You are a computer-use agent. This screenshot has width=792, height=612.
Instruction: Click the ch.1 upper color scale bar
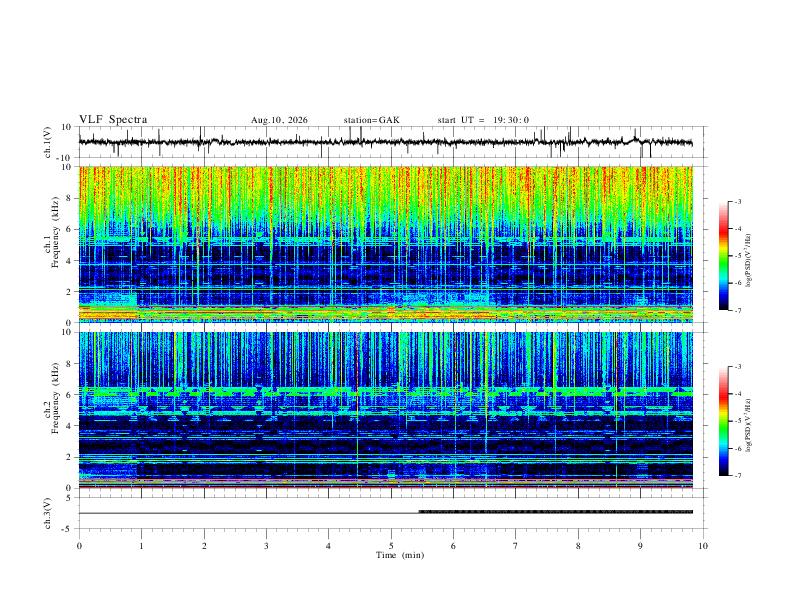coord(724,255)
